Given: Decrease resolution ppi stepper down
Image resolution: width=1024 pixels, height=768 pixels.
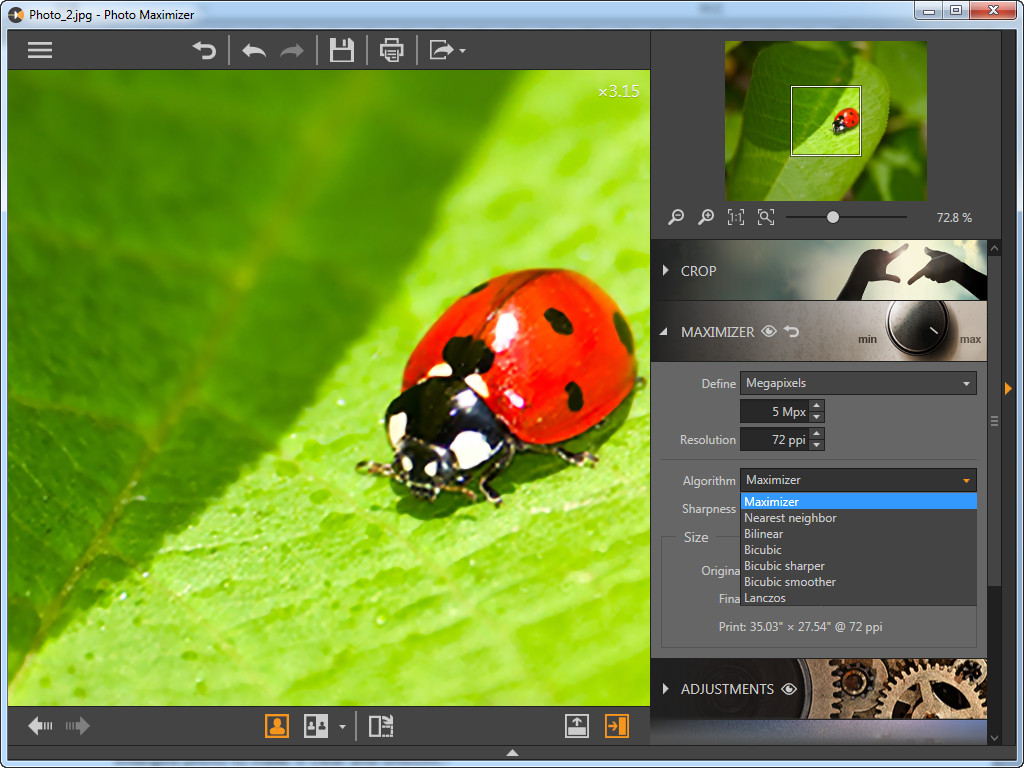Looking at the screenshot, I should tap(816, 445).
